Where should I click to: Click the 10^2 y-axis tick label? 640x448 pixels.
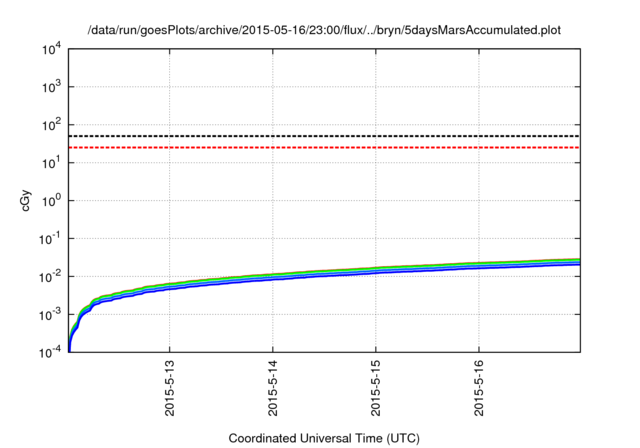52,125
